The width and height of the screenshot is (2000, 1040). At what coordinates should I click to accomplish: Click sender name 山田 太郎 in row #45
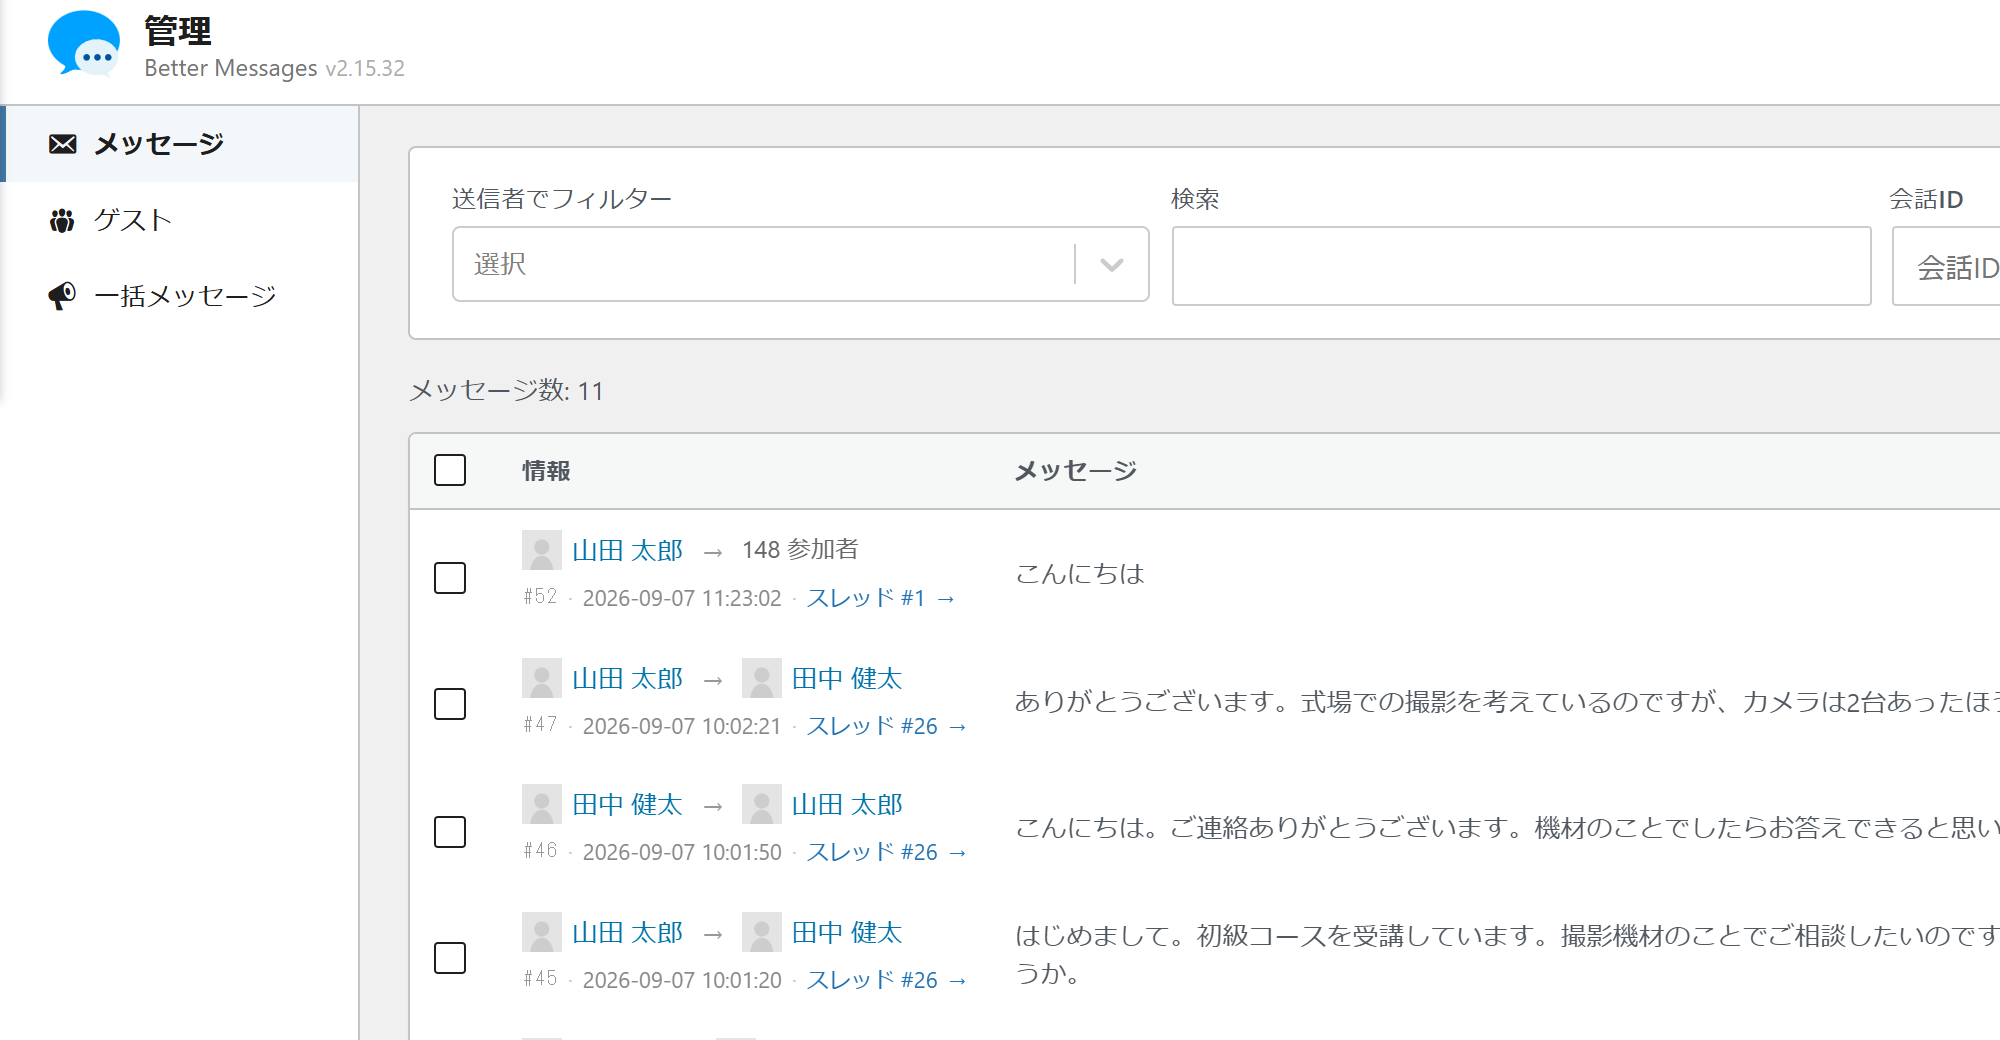tap(628, 932)
